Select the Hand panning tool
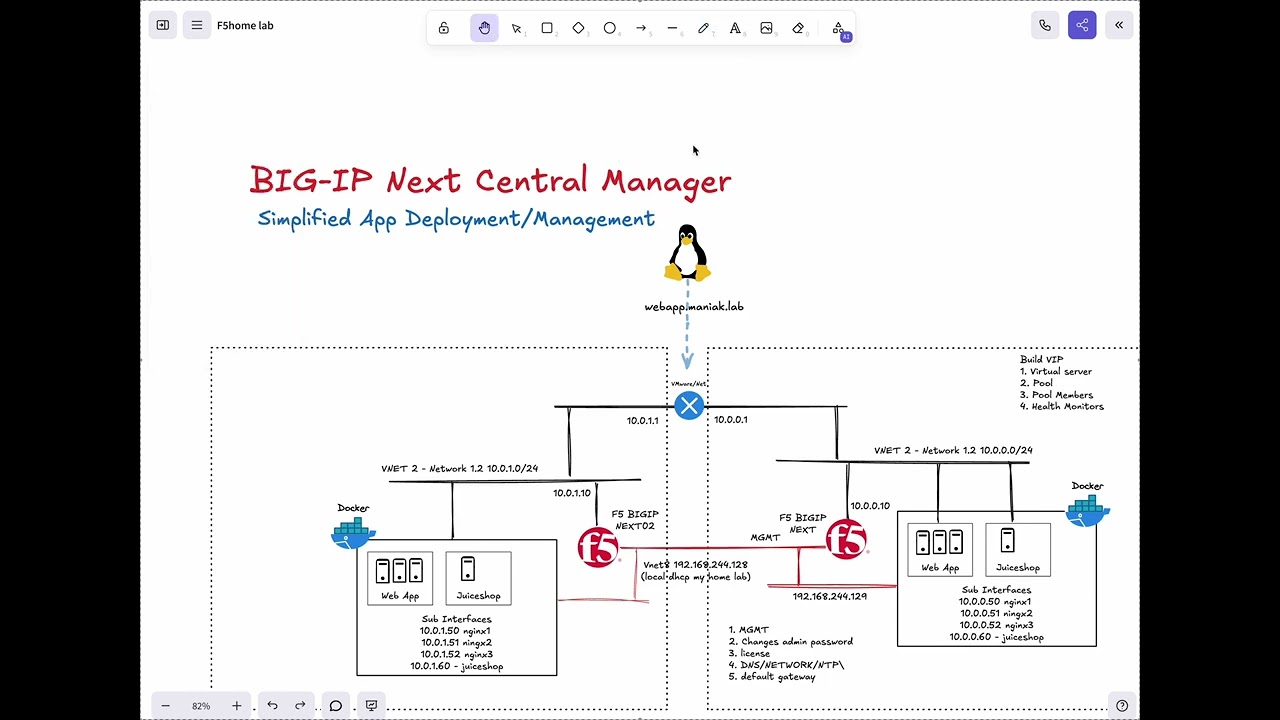This screenshot has width=1280, height=720. click(484, 28)
